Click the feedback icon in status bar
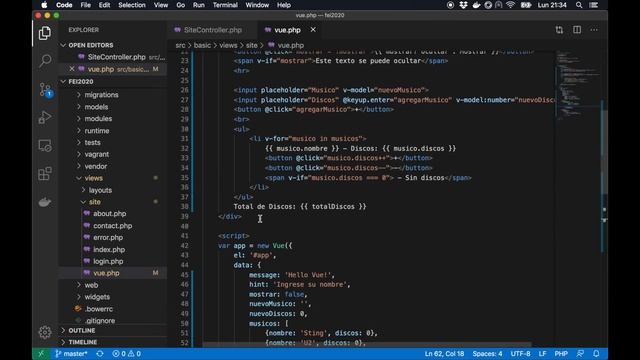The height and width of the screenshot is (360, 640). point(580,353)
